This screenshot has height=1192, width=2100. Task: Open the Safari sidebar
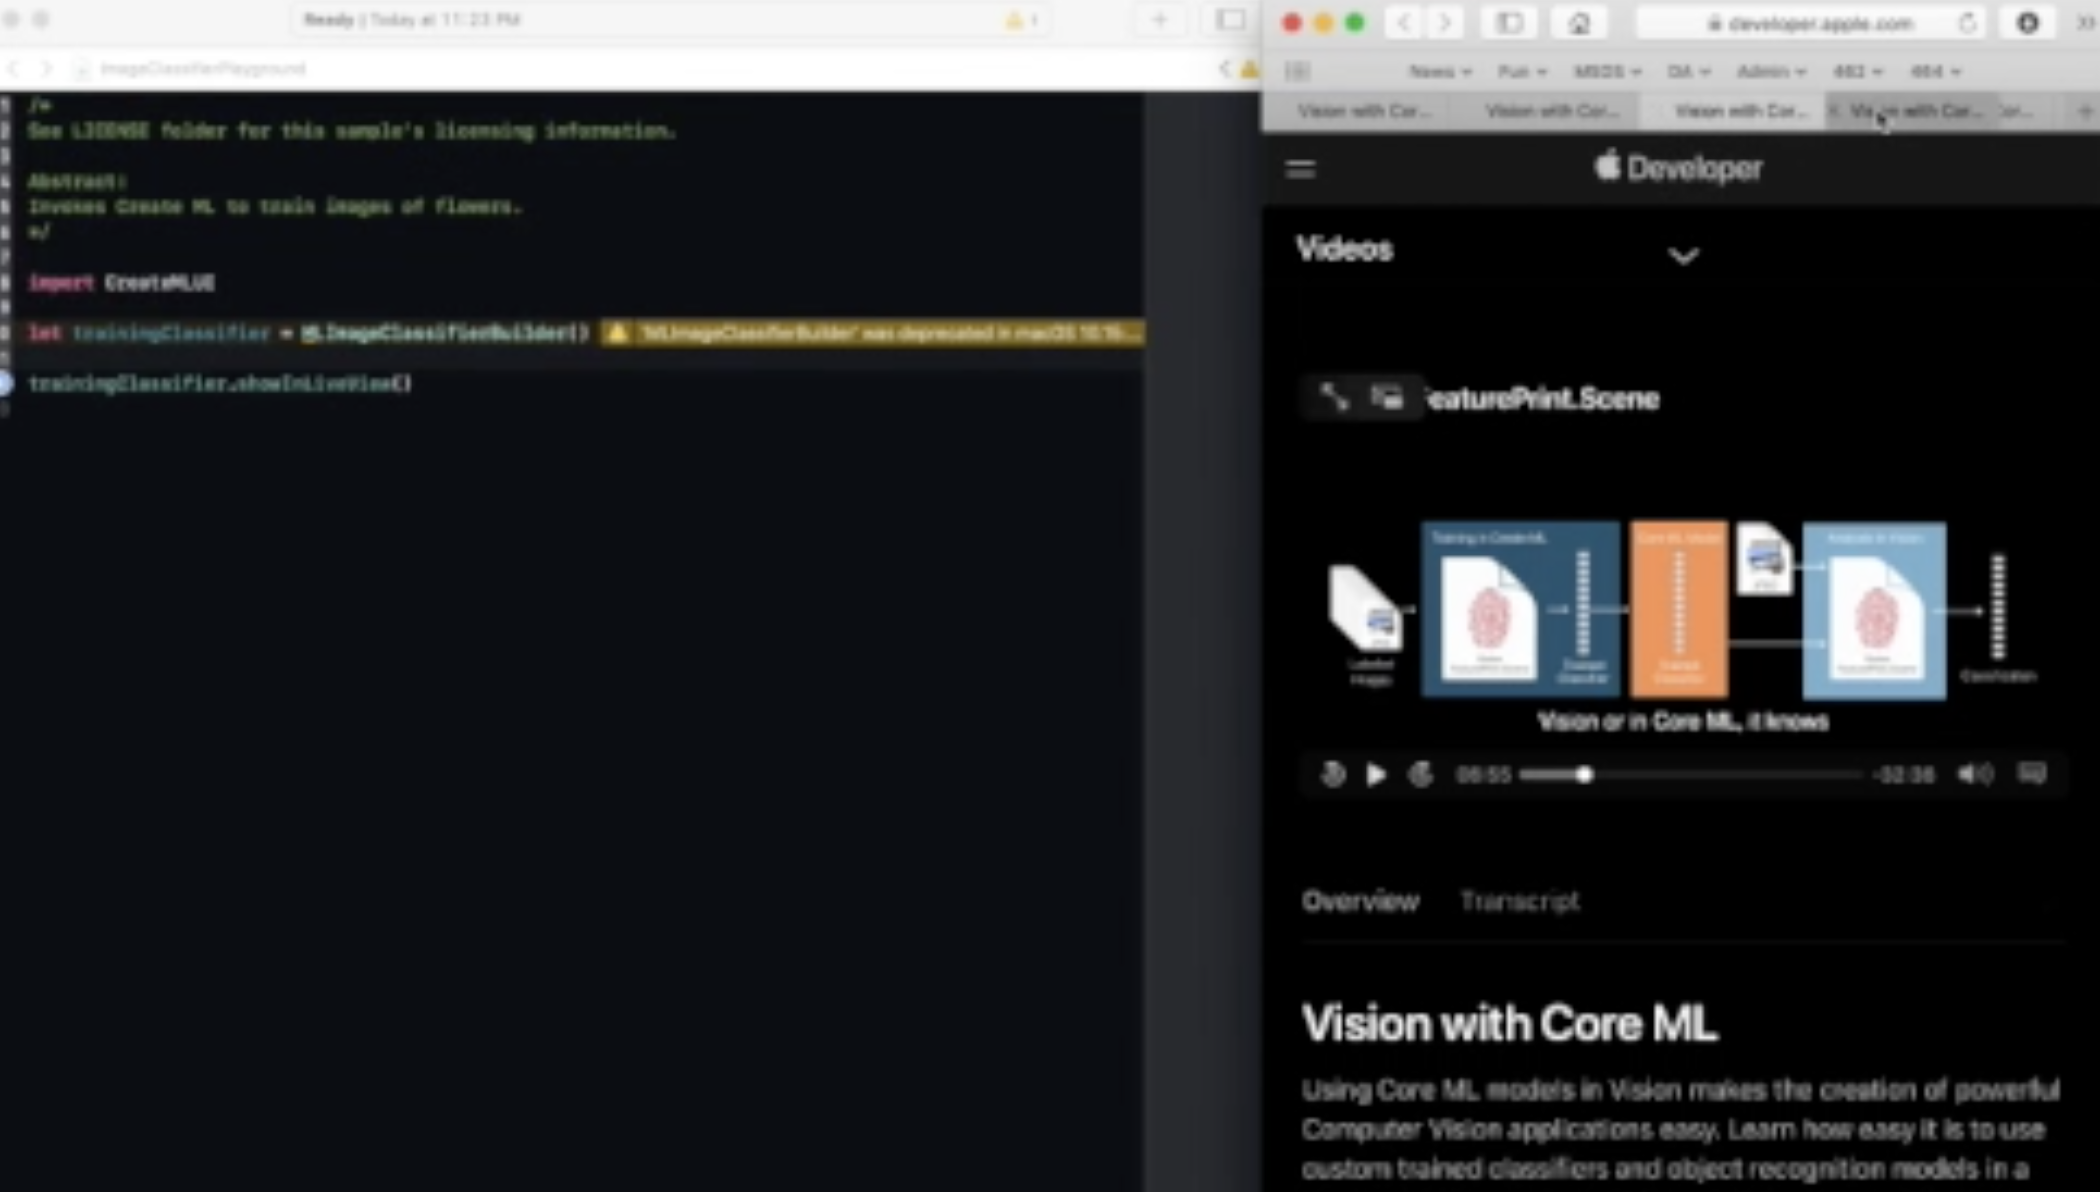coord(1510,22)
